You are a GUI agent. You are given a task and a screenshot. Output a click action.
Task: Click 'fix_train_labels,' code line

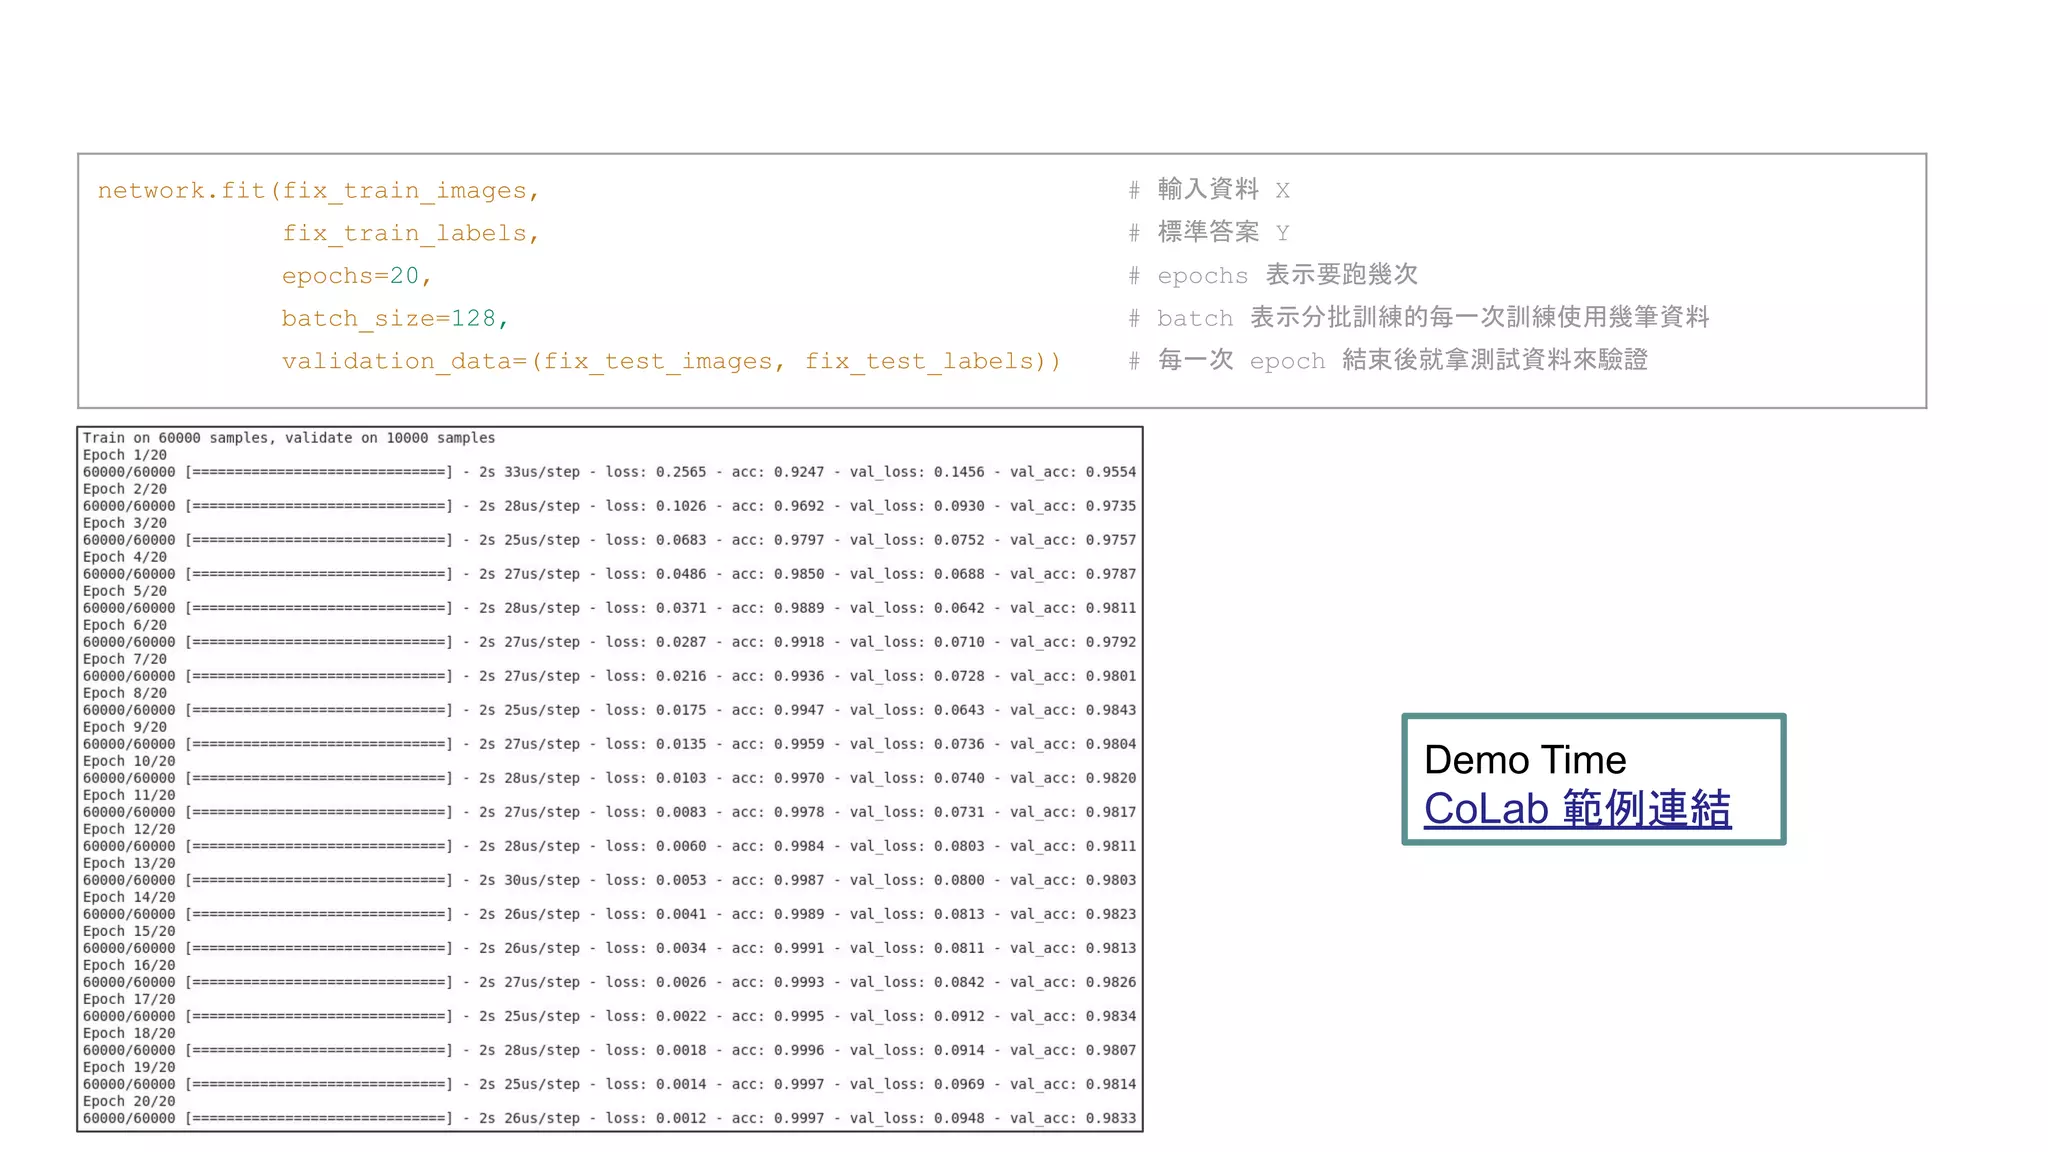point(411,233)
